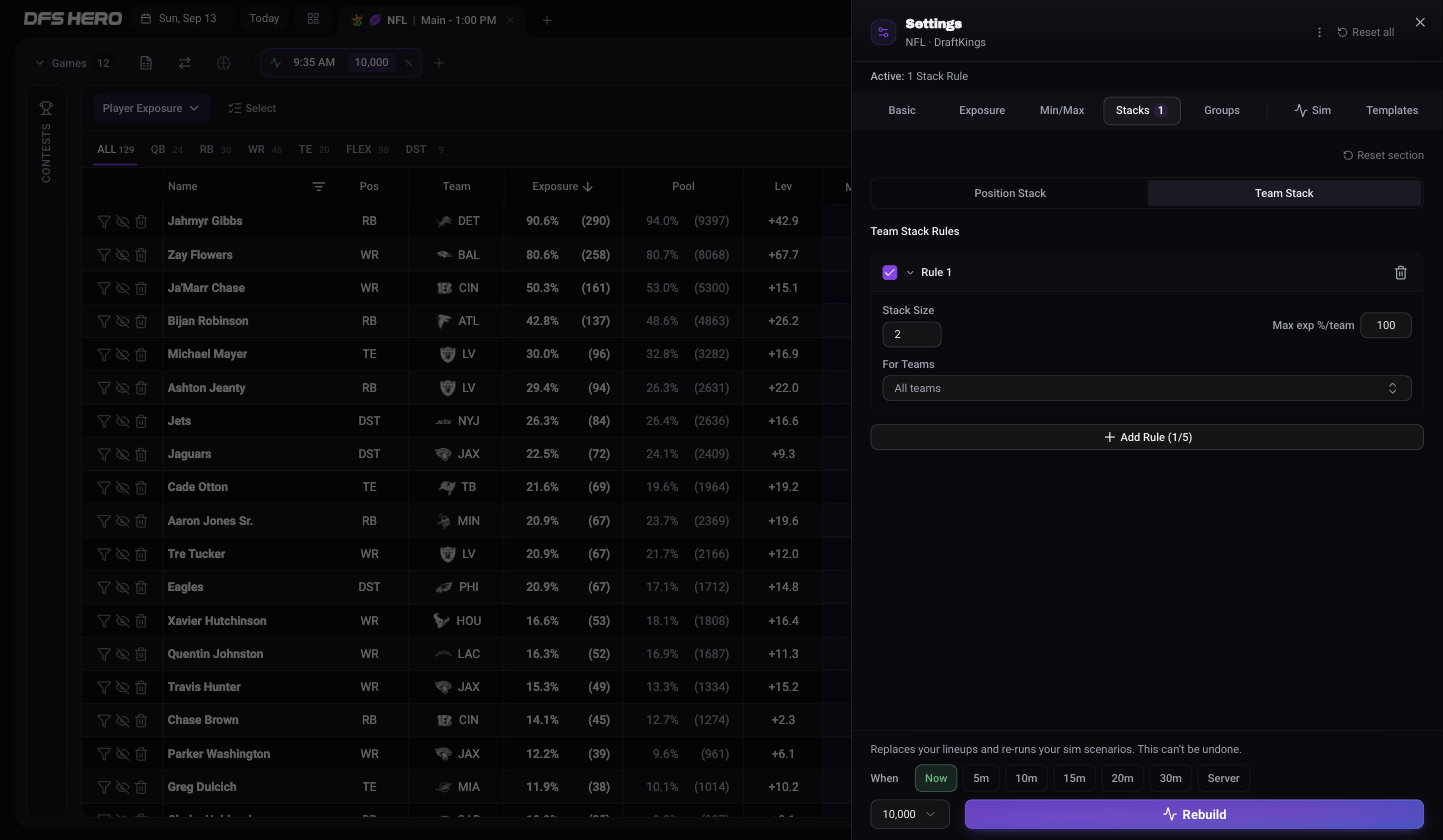Click the document icon next to Games
The width and height of the screenshot is (1443, 840).
pos(146,63)
